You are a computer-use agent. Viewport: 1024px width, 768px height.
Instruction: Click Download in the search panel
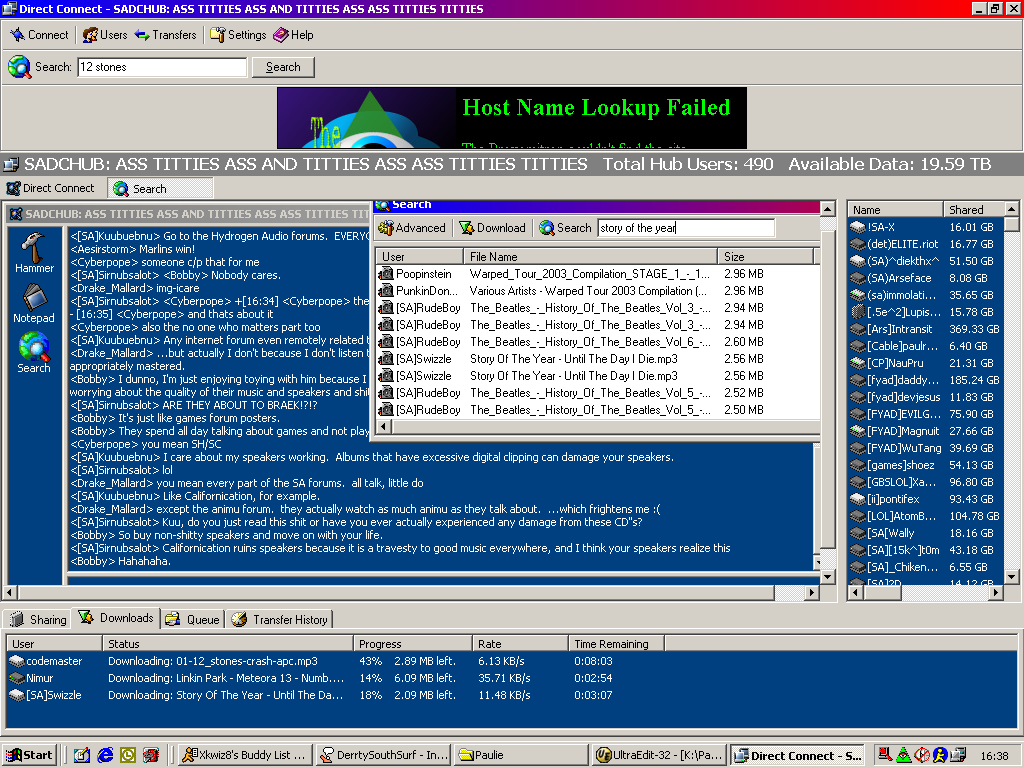tap(492, 228)
